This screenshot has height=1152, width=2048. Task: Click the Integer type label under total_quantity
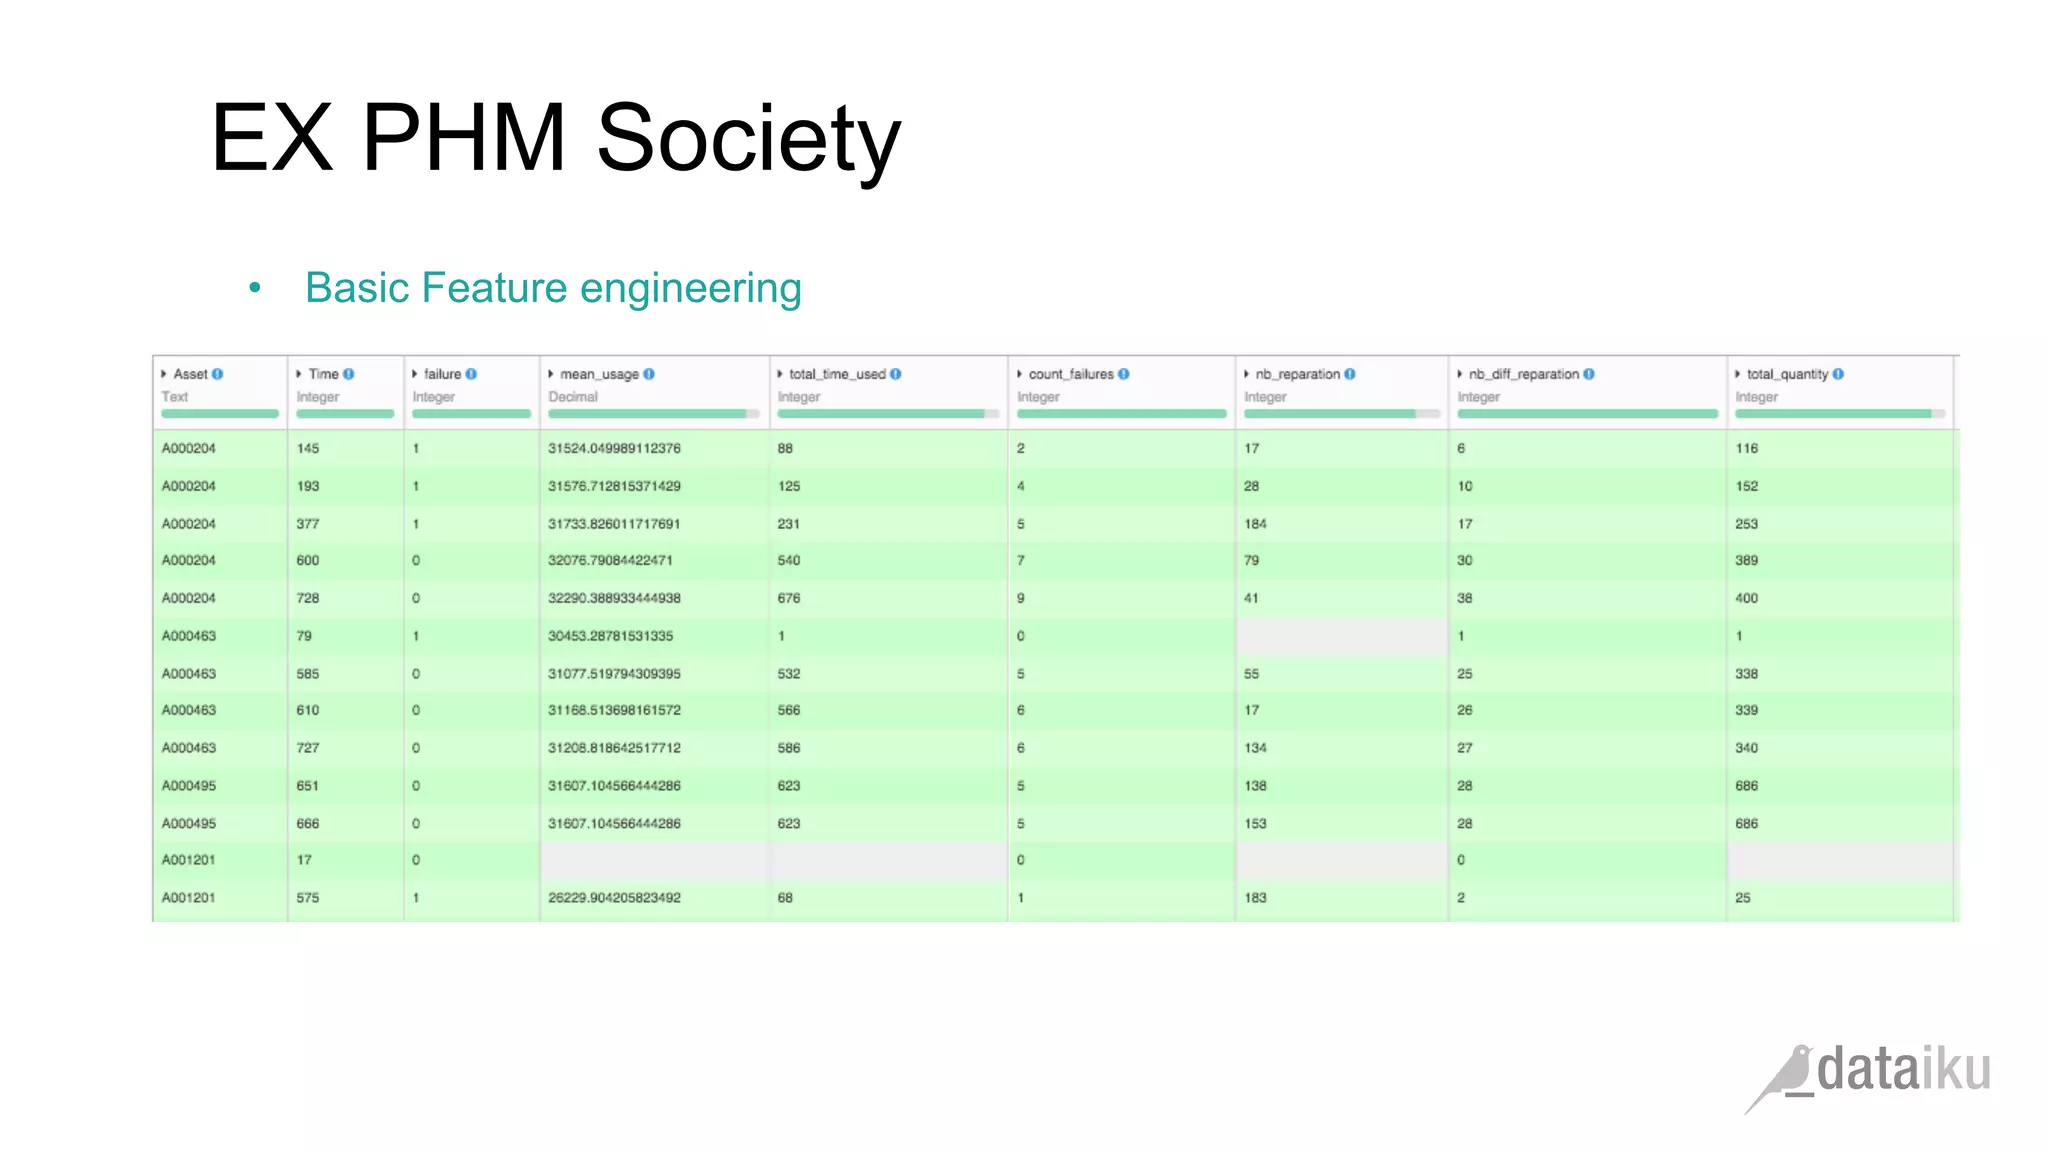point(1757,397)
